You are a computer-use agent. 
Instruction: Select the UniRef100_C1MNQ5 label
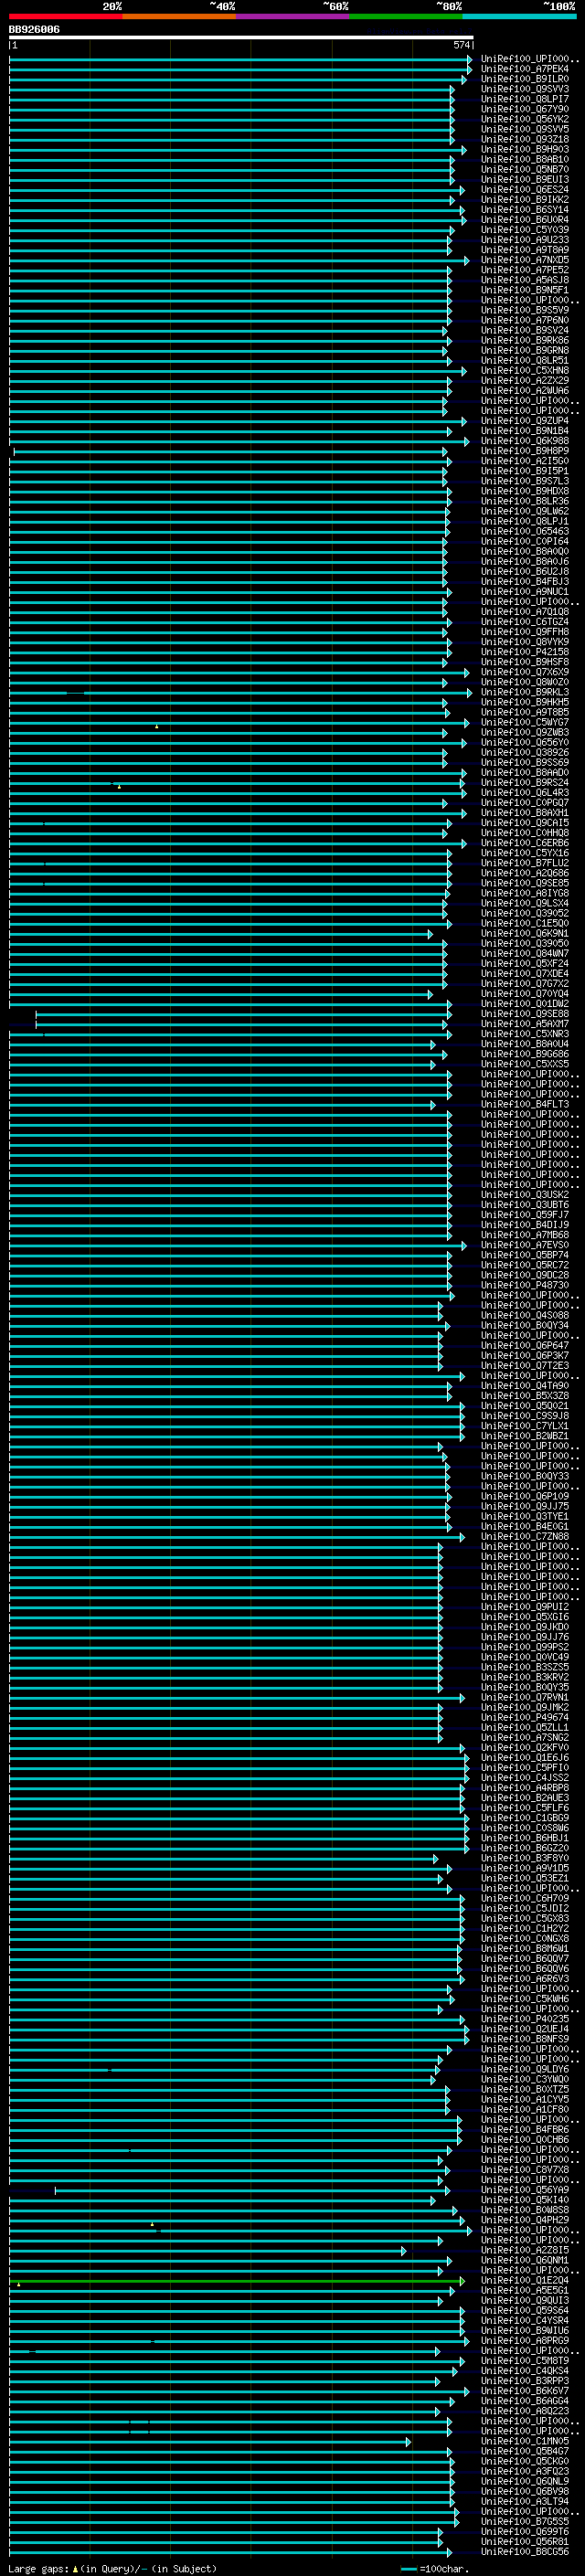(524, 2442)
